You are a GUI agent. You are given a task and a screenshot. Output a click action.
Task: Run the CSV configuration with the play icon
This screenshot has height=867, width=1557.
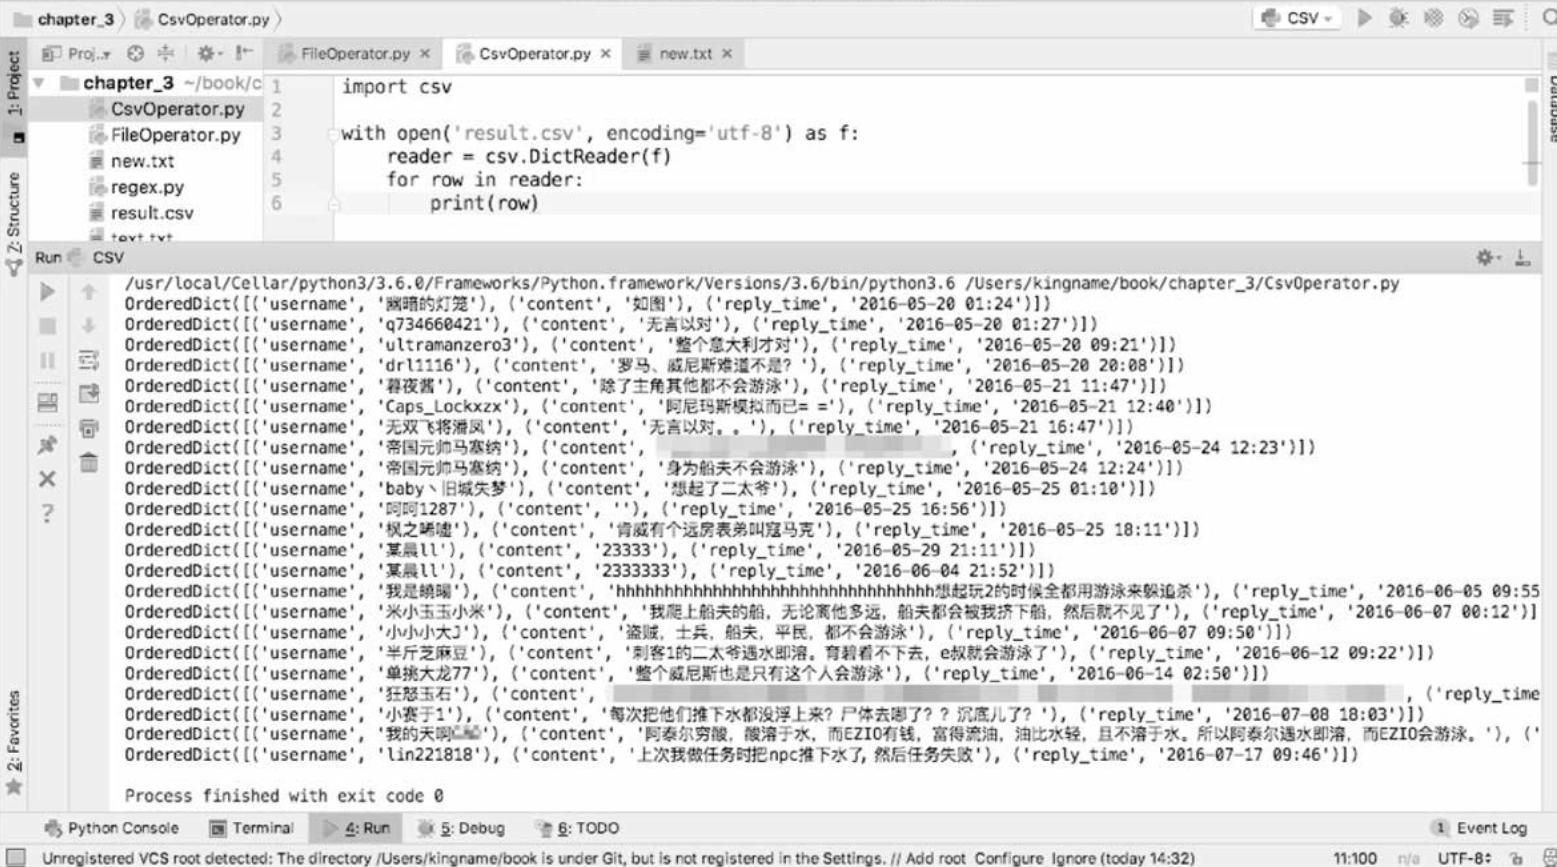1364,18
